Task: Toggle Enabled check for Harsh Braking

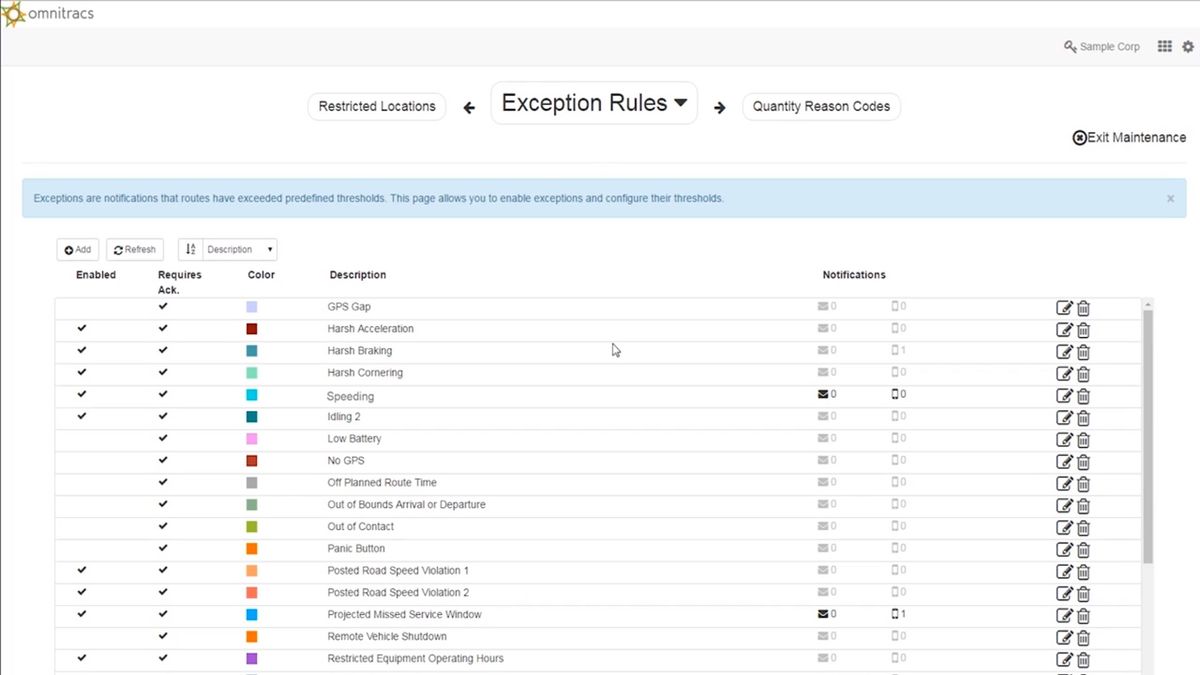Action: pyautogui.click(x=82, y=351)
